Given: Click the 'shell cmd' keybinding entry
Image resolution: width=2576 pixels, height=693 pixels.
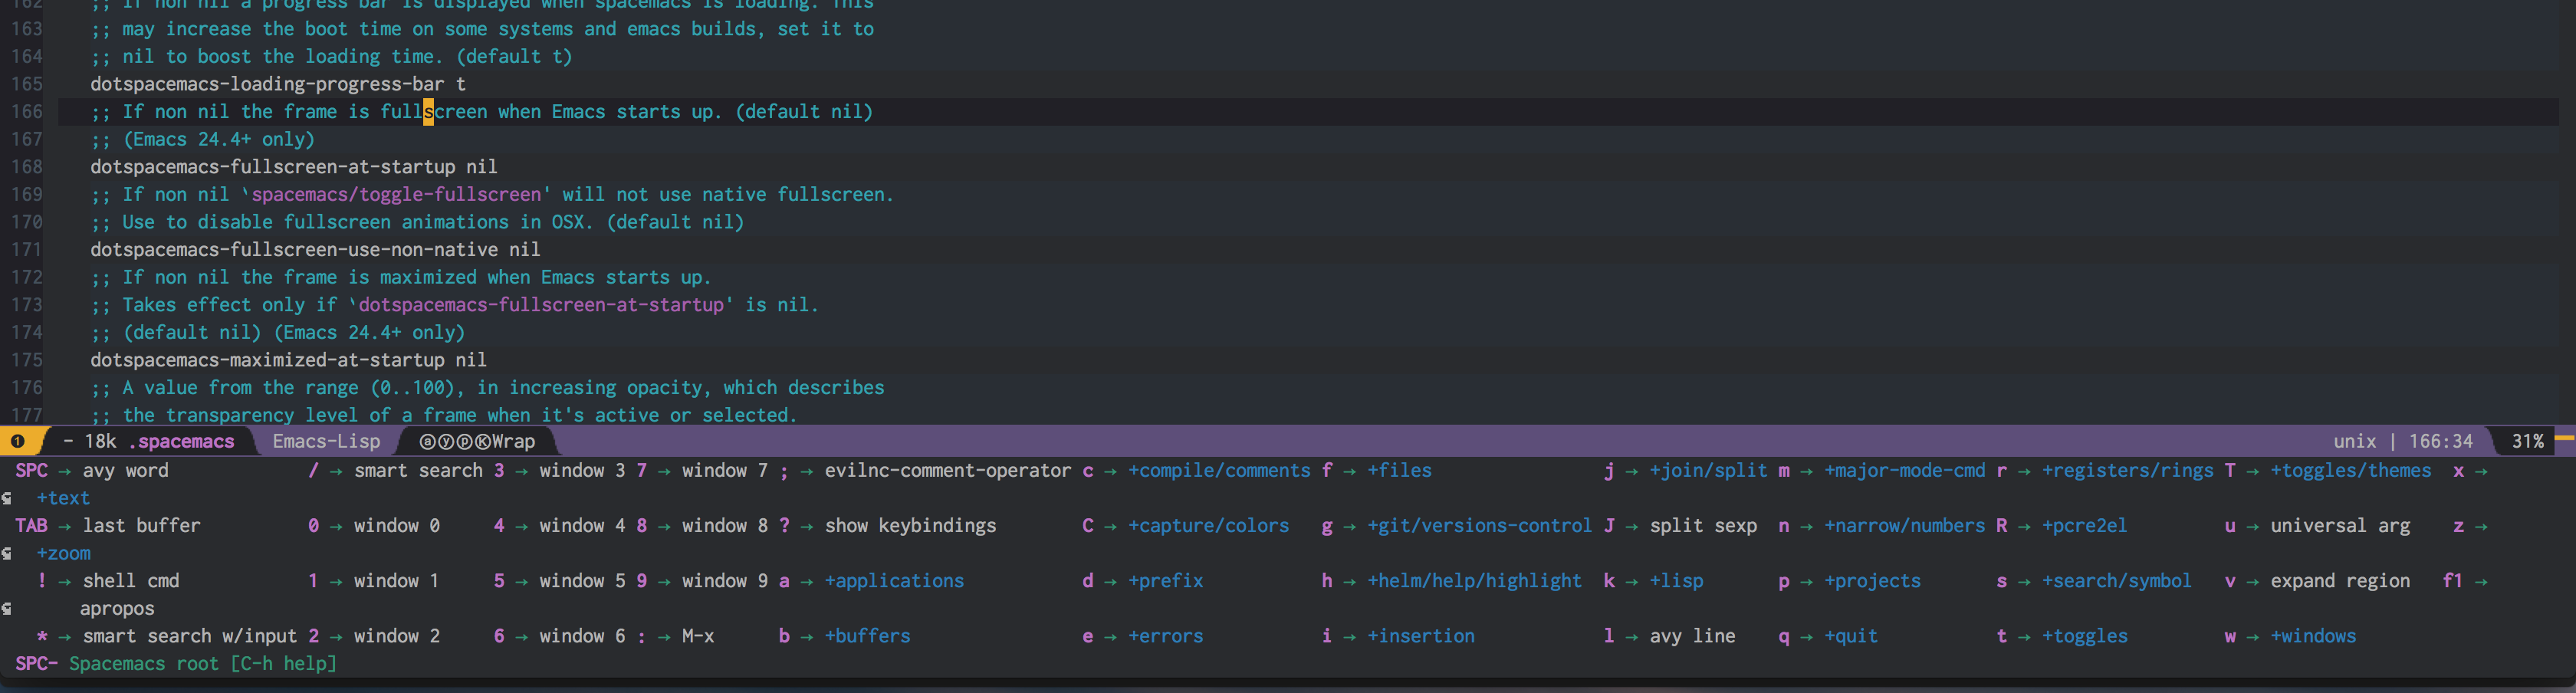Looking at the screenshot, I should point(130,580).
